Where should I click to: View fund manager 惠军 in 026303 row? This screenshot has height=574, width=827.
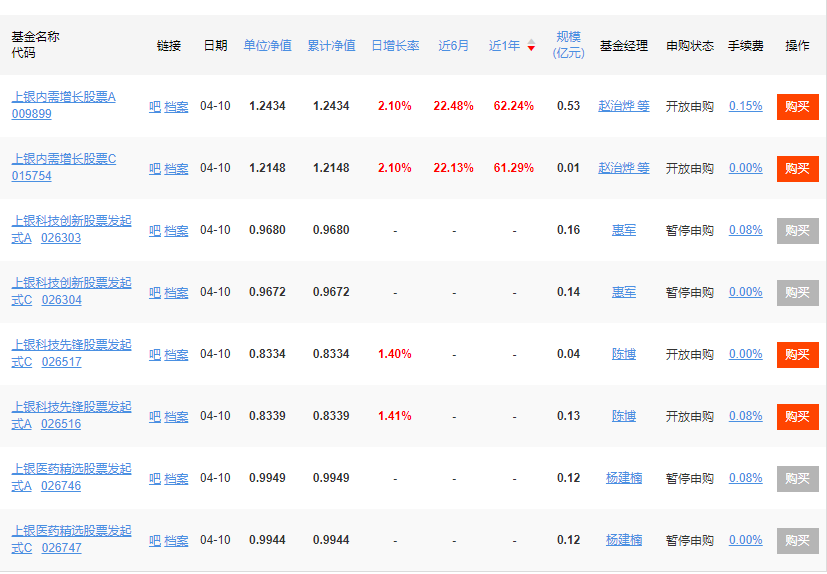623,230
